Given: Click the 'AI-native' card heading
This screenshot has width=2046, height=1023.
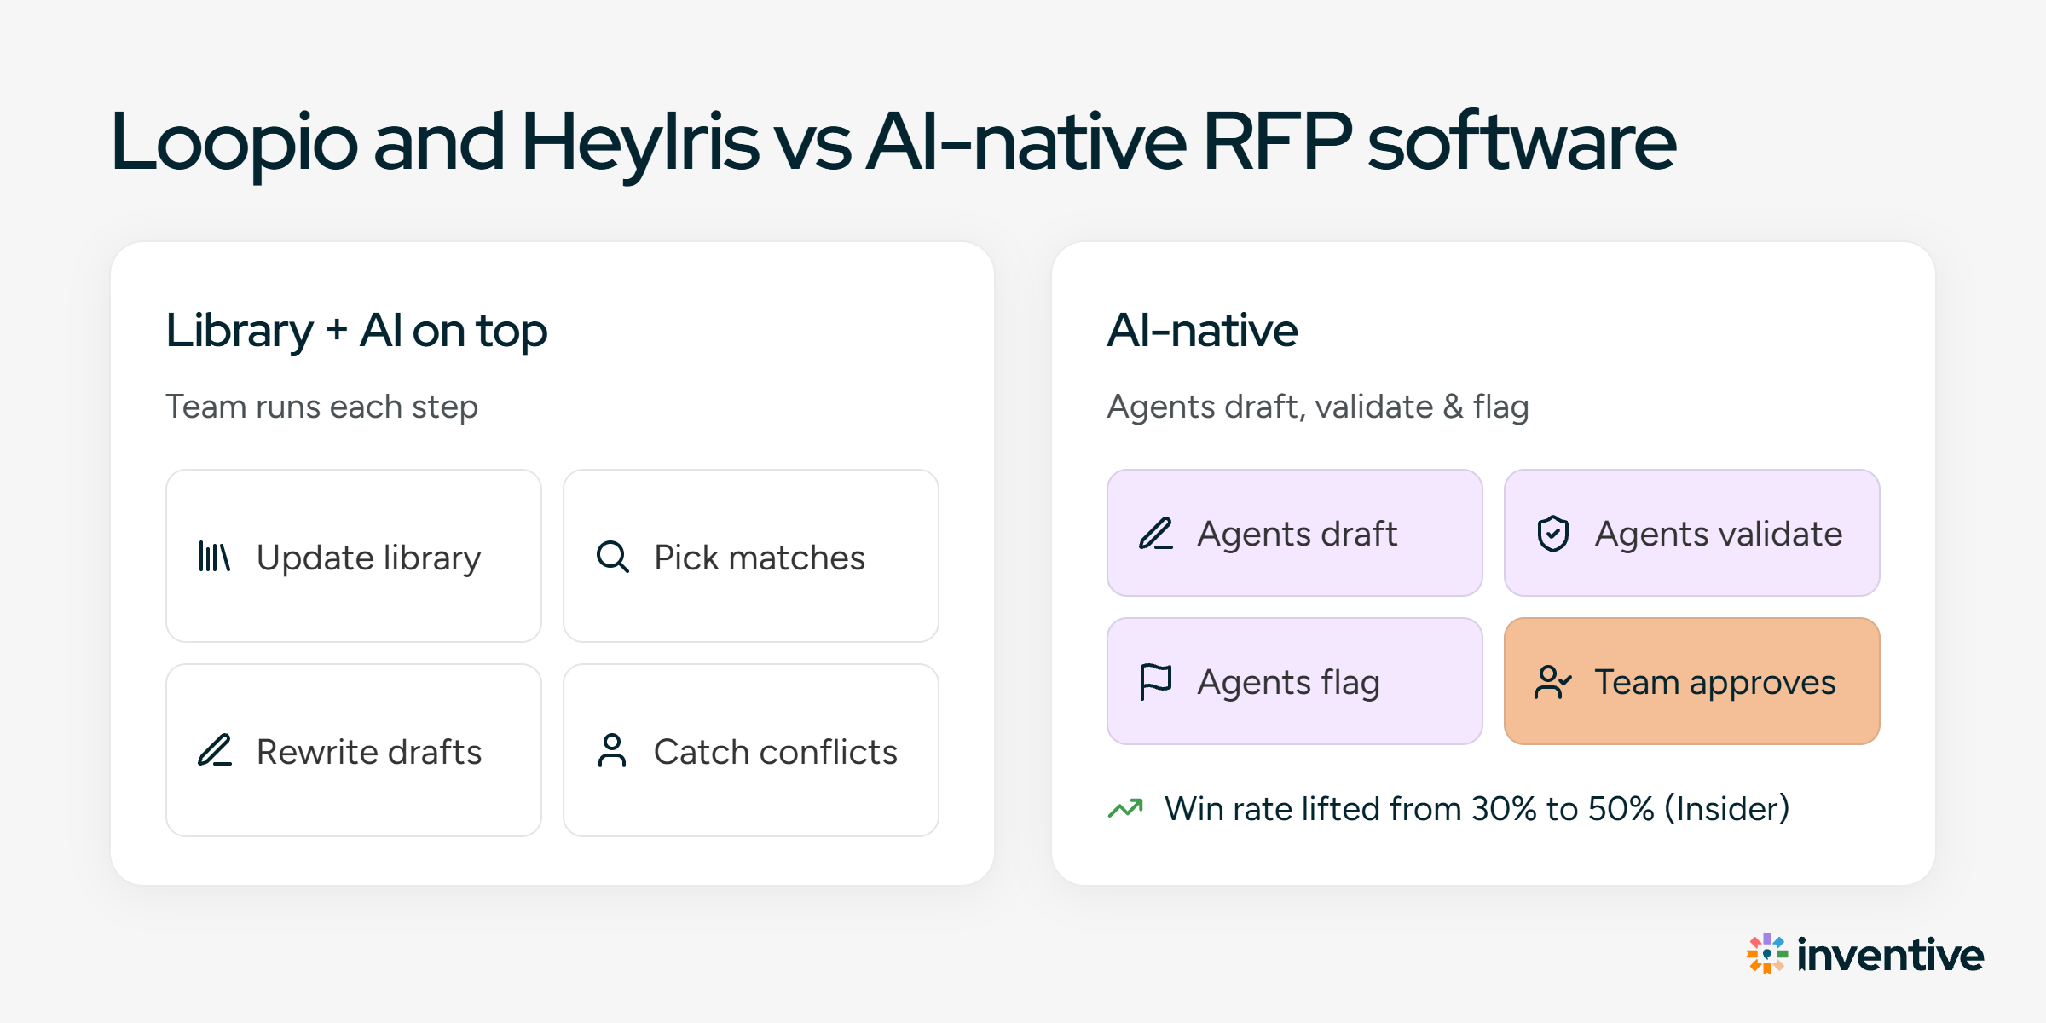Looking at the screenshot, I should click(x=1202, y=330).
